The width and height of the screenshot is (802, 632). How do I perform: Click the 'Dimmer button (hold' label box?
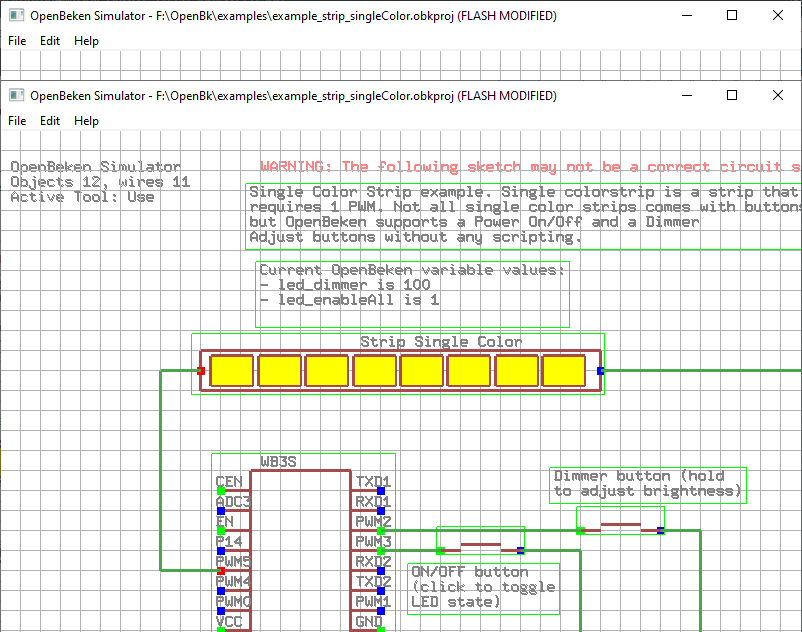click(x=648, y=485)
